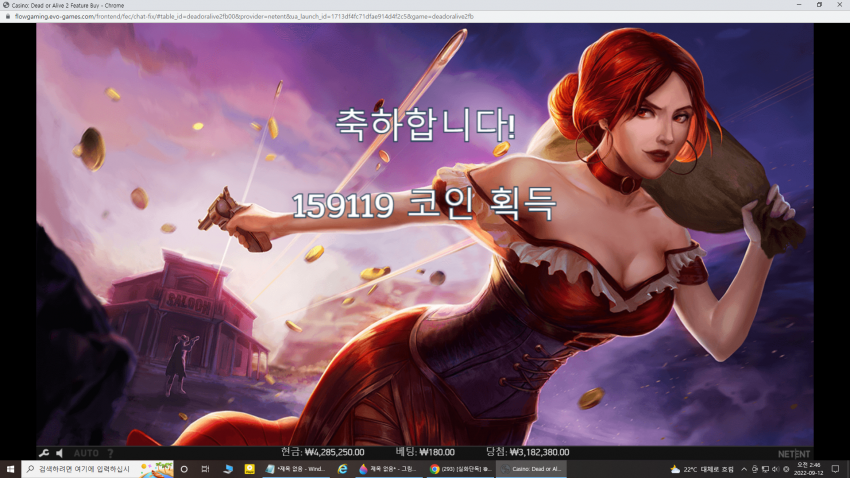Click the AUTO play button
Screen dimensions: 850x478
tap(86, 453)
